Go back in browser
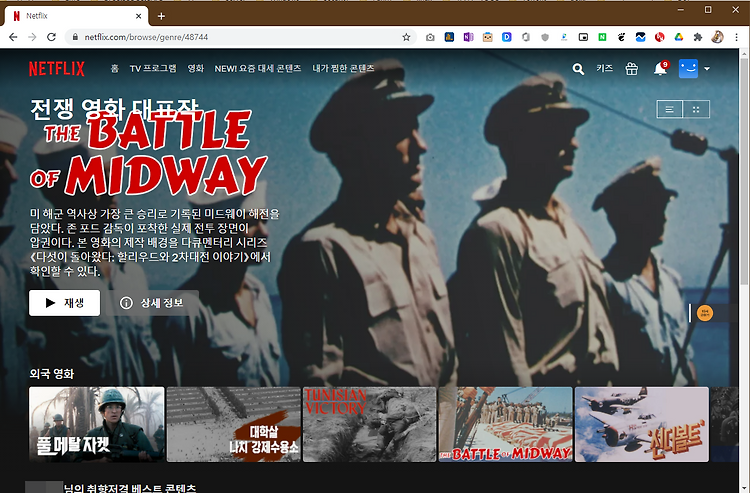This screenshot has height=493, width=750. point(13,37)
